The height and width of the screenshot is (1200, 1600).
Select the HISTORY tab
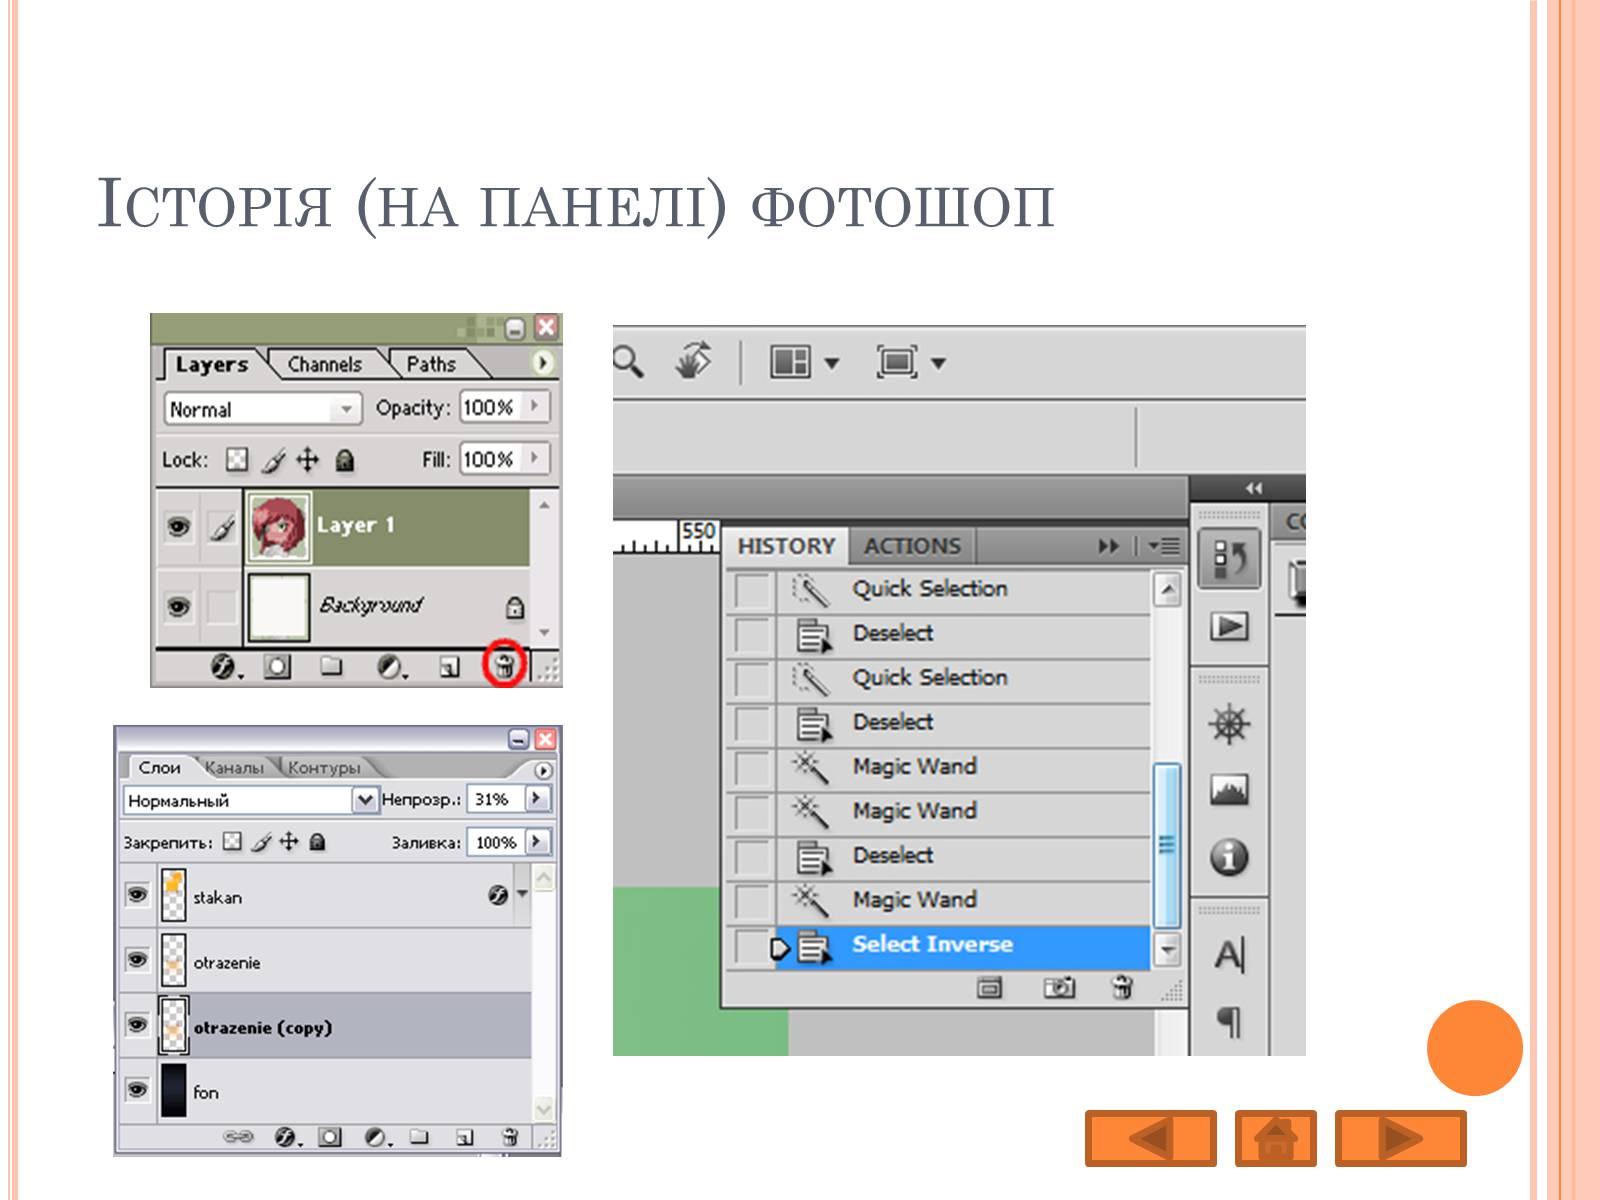point(786,546)
